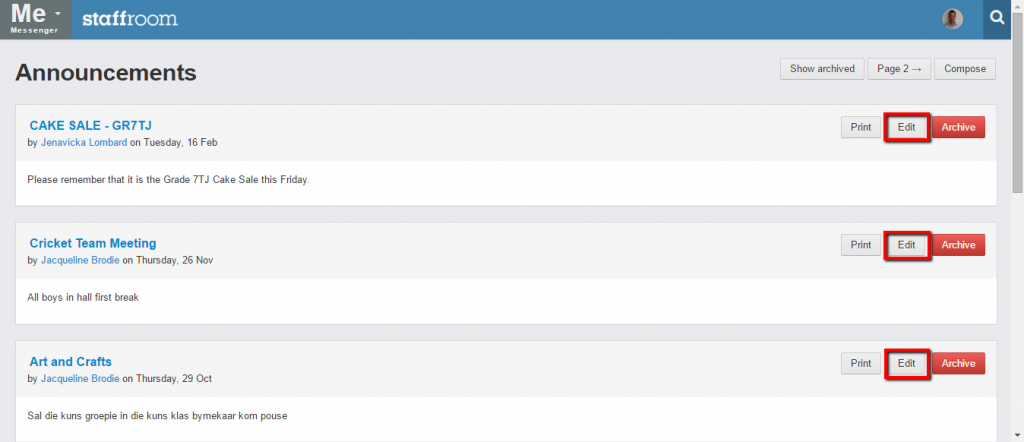Edit the CAKE SALE - GR7TJ announcement

(x=906, y=127)
